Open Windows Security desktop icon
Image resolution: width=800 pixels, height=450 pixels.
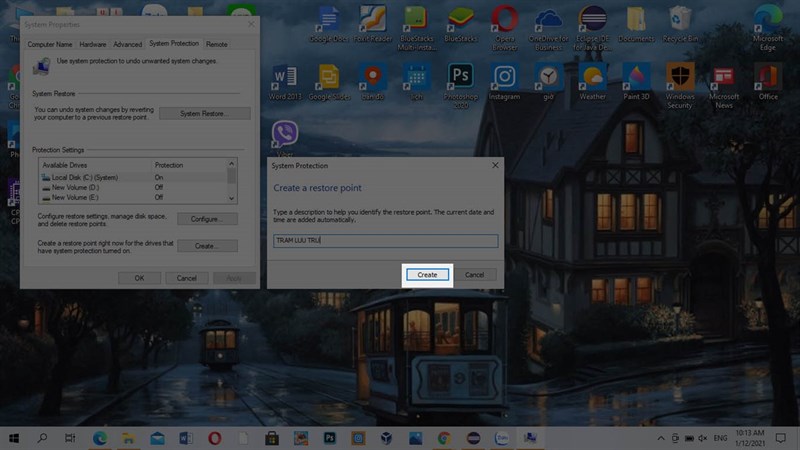pyautogui.click(x=680, y=86)
